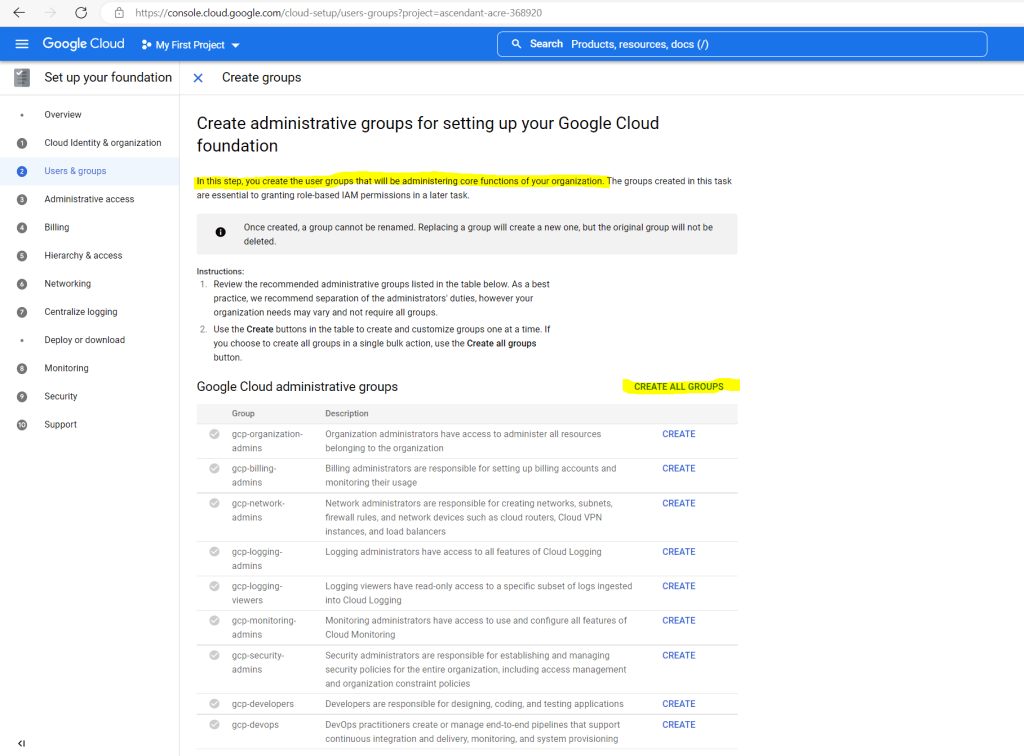Toggle checkmark for gcp-devops group

tap(214, 725)
